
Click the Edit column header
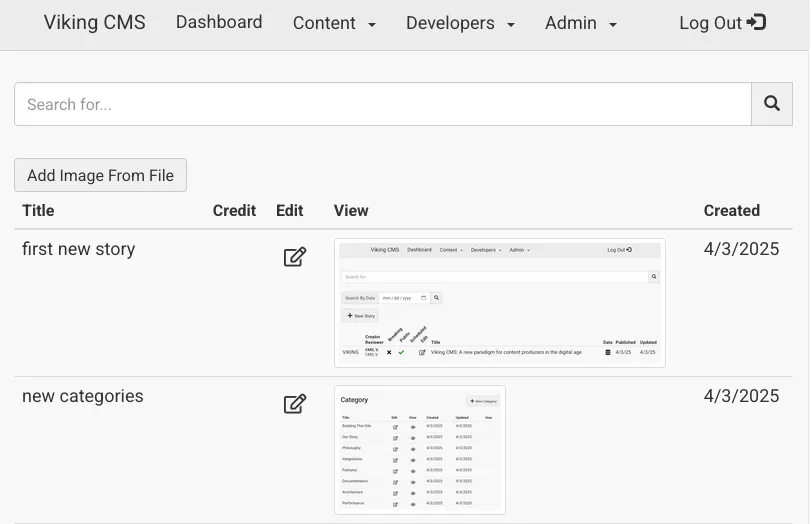coord(289,210)
